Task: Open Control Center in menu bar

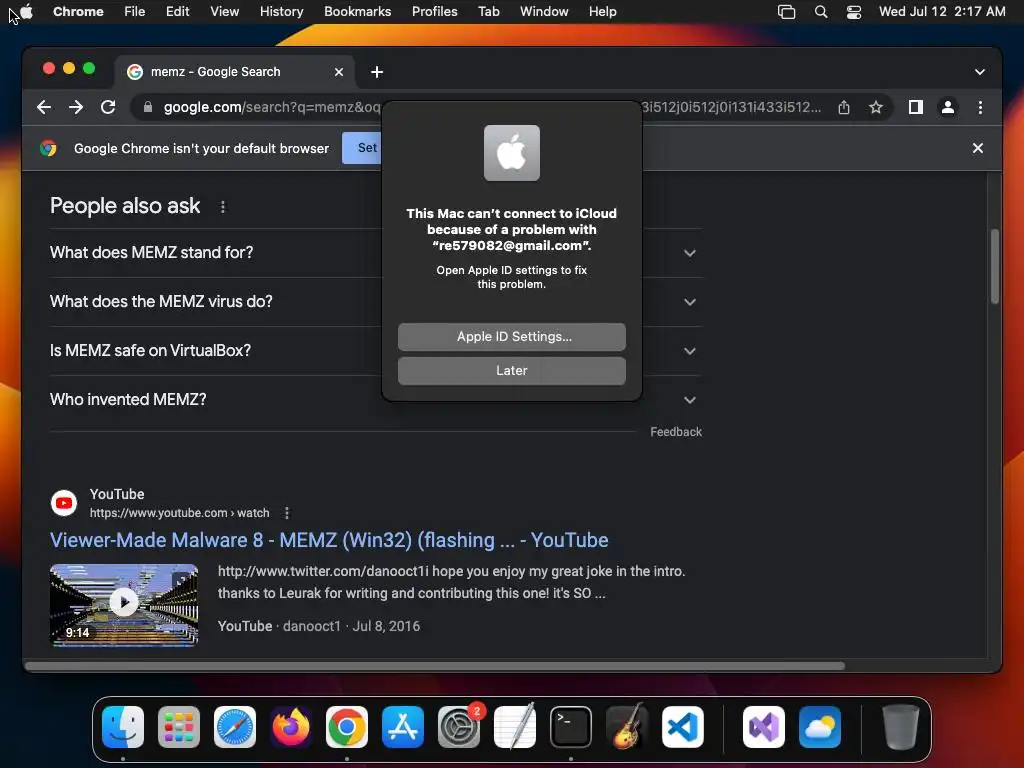Action: [854, 12]
